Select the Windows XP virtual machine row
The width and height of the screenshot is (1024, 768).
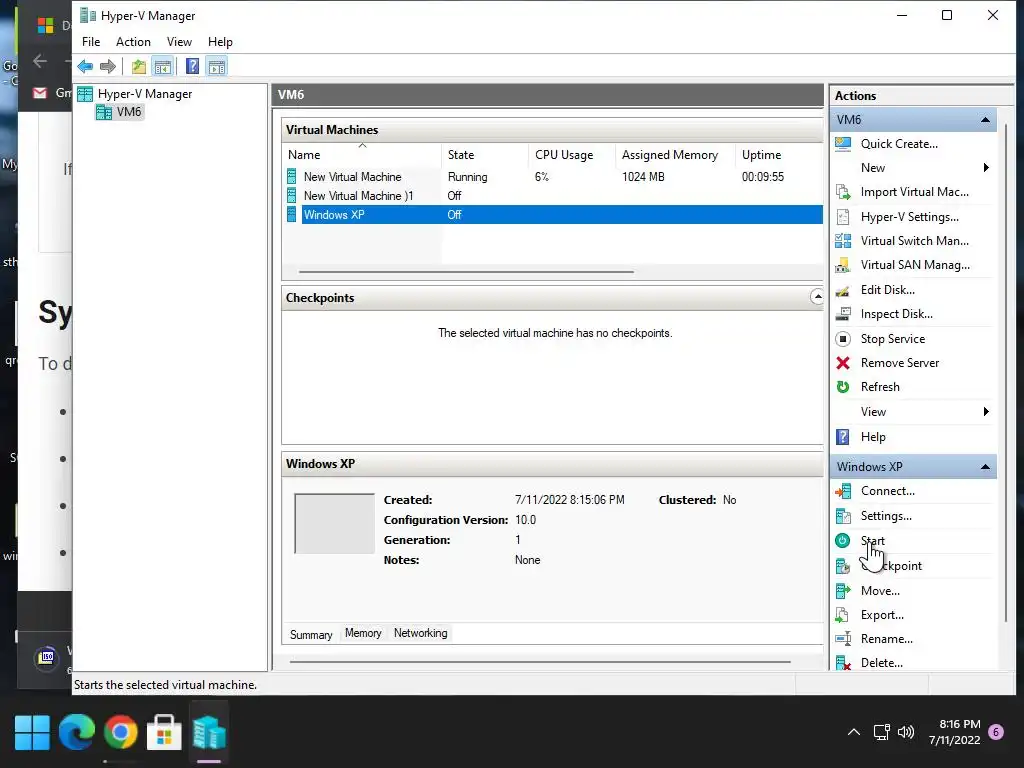pos(553,215)
